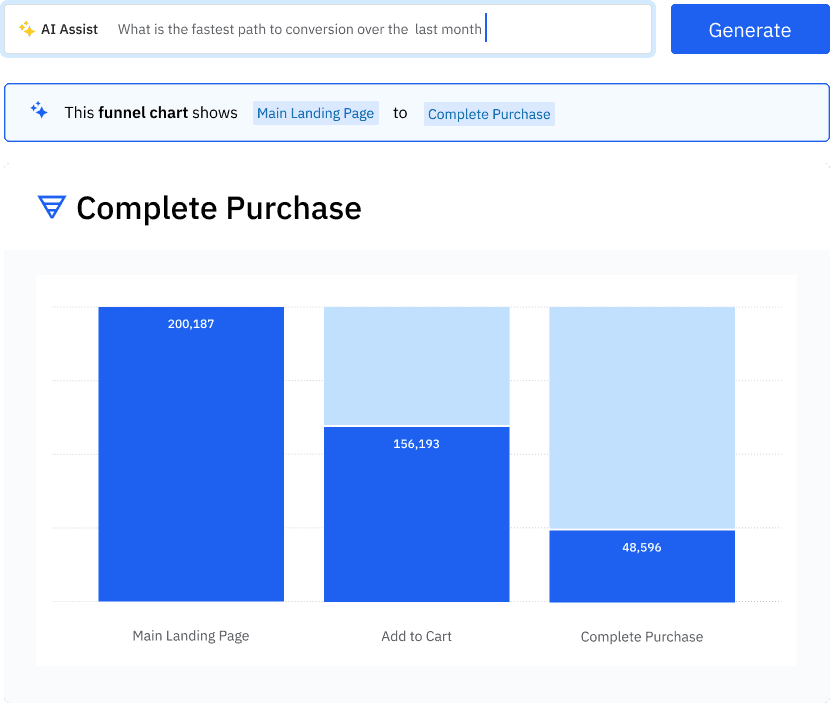The image size is (830, 703).
Task: Click the 'to' connector between funnel steps
Action: (400, 113)
